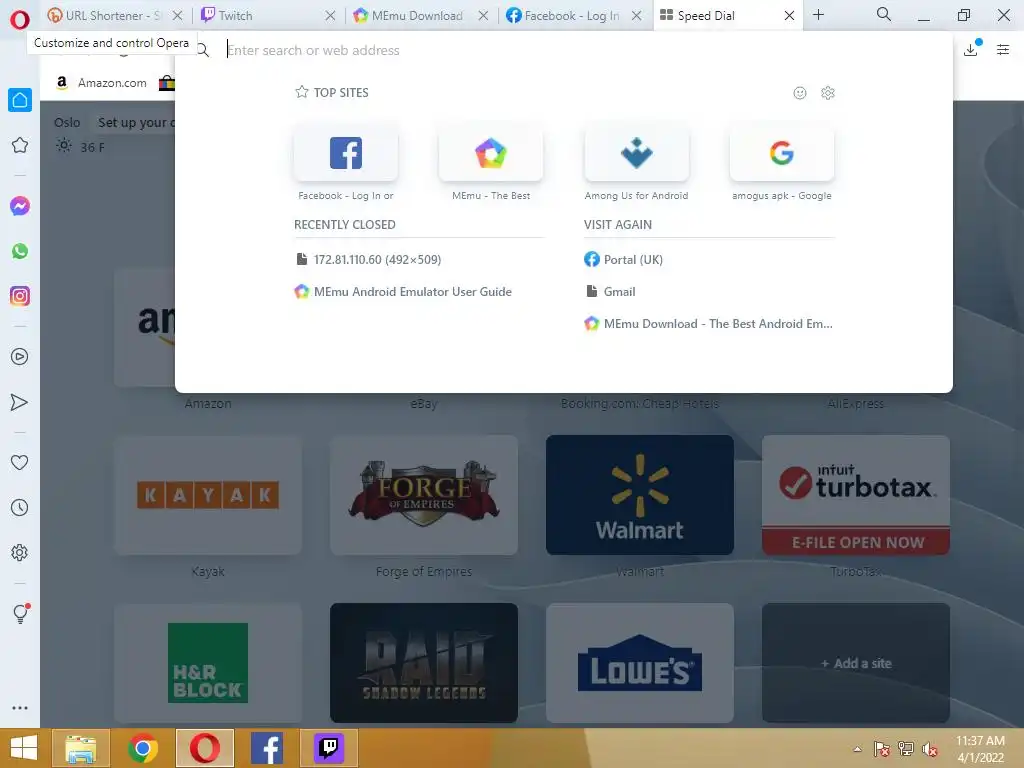Go to Speed Dial home in sidebar
1024x768 pixels.
pos(20,100)
